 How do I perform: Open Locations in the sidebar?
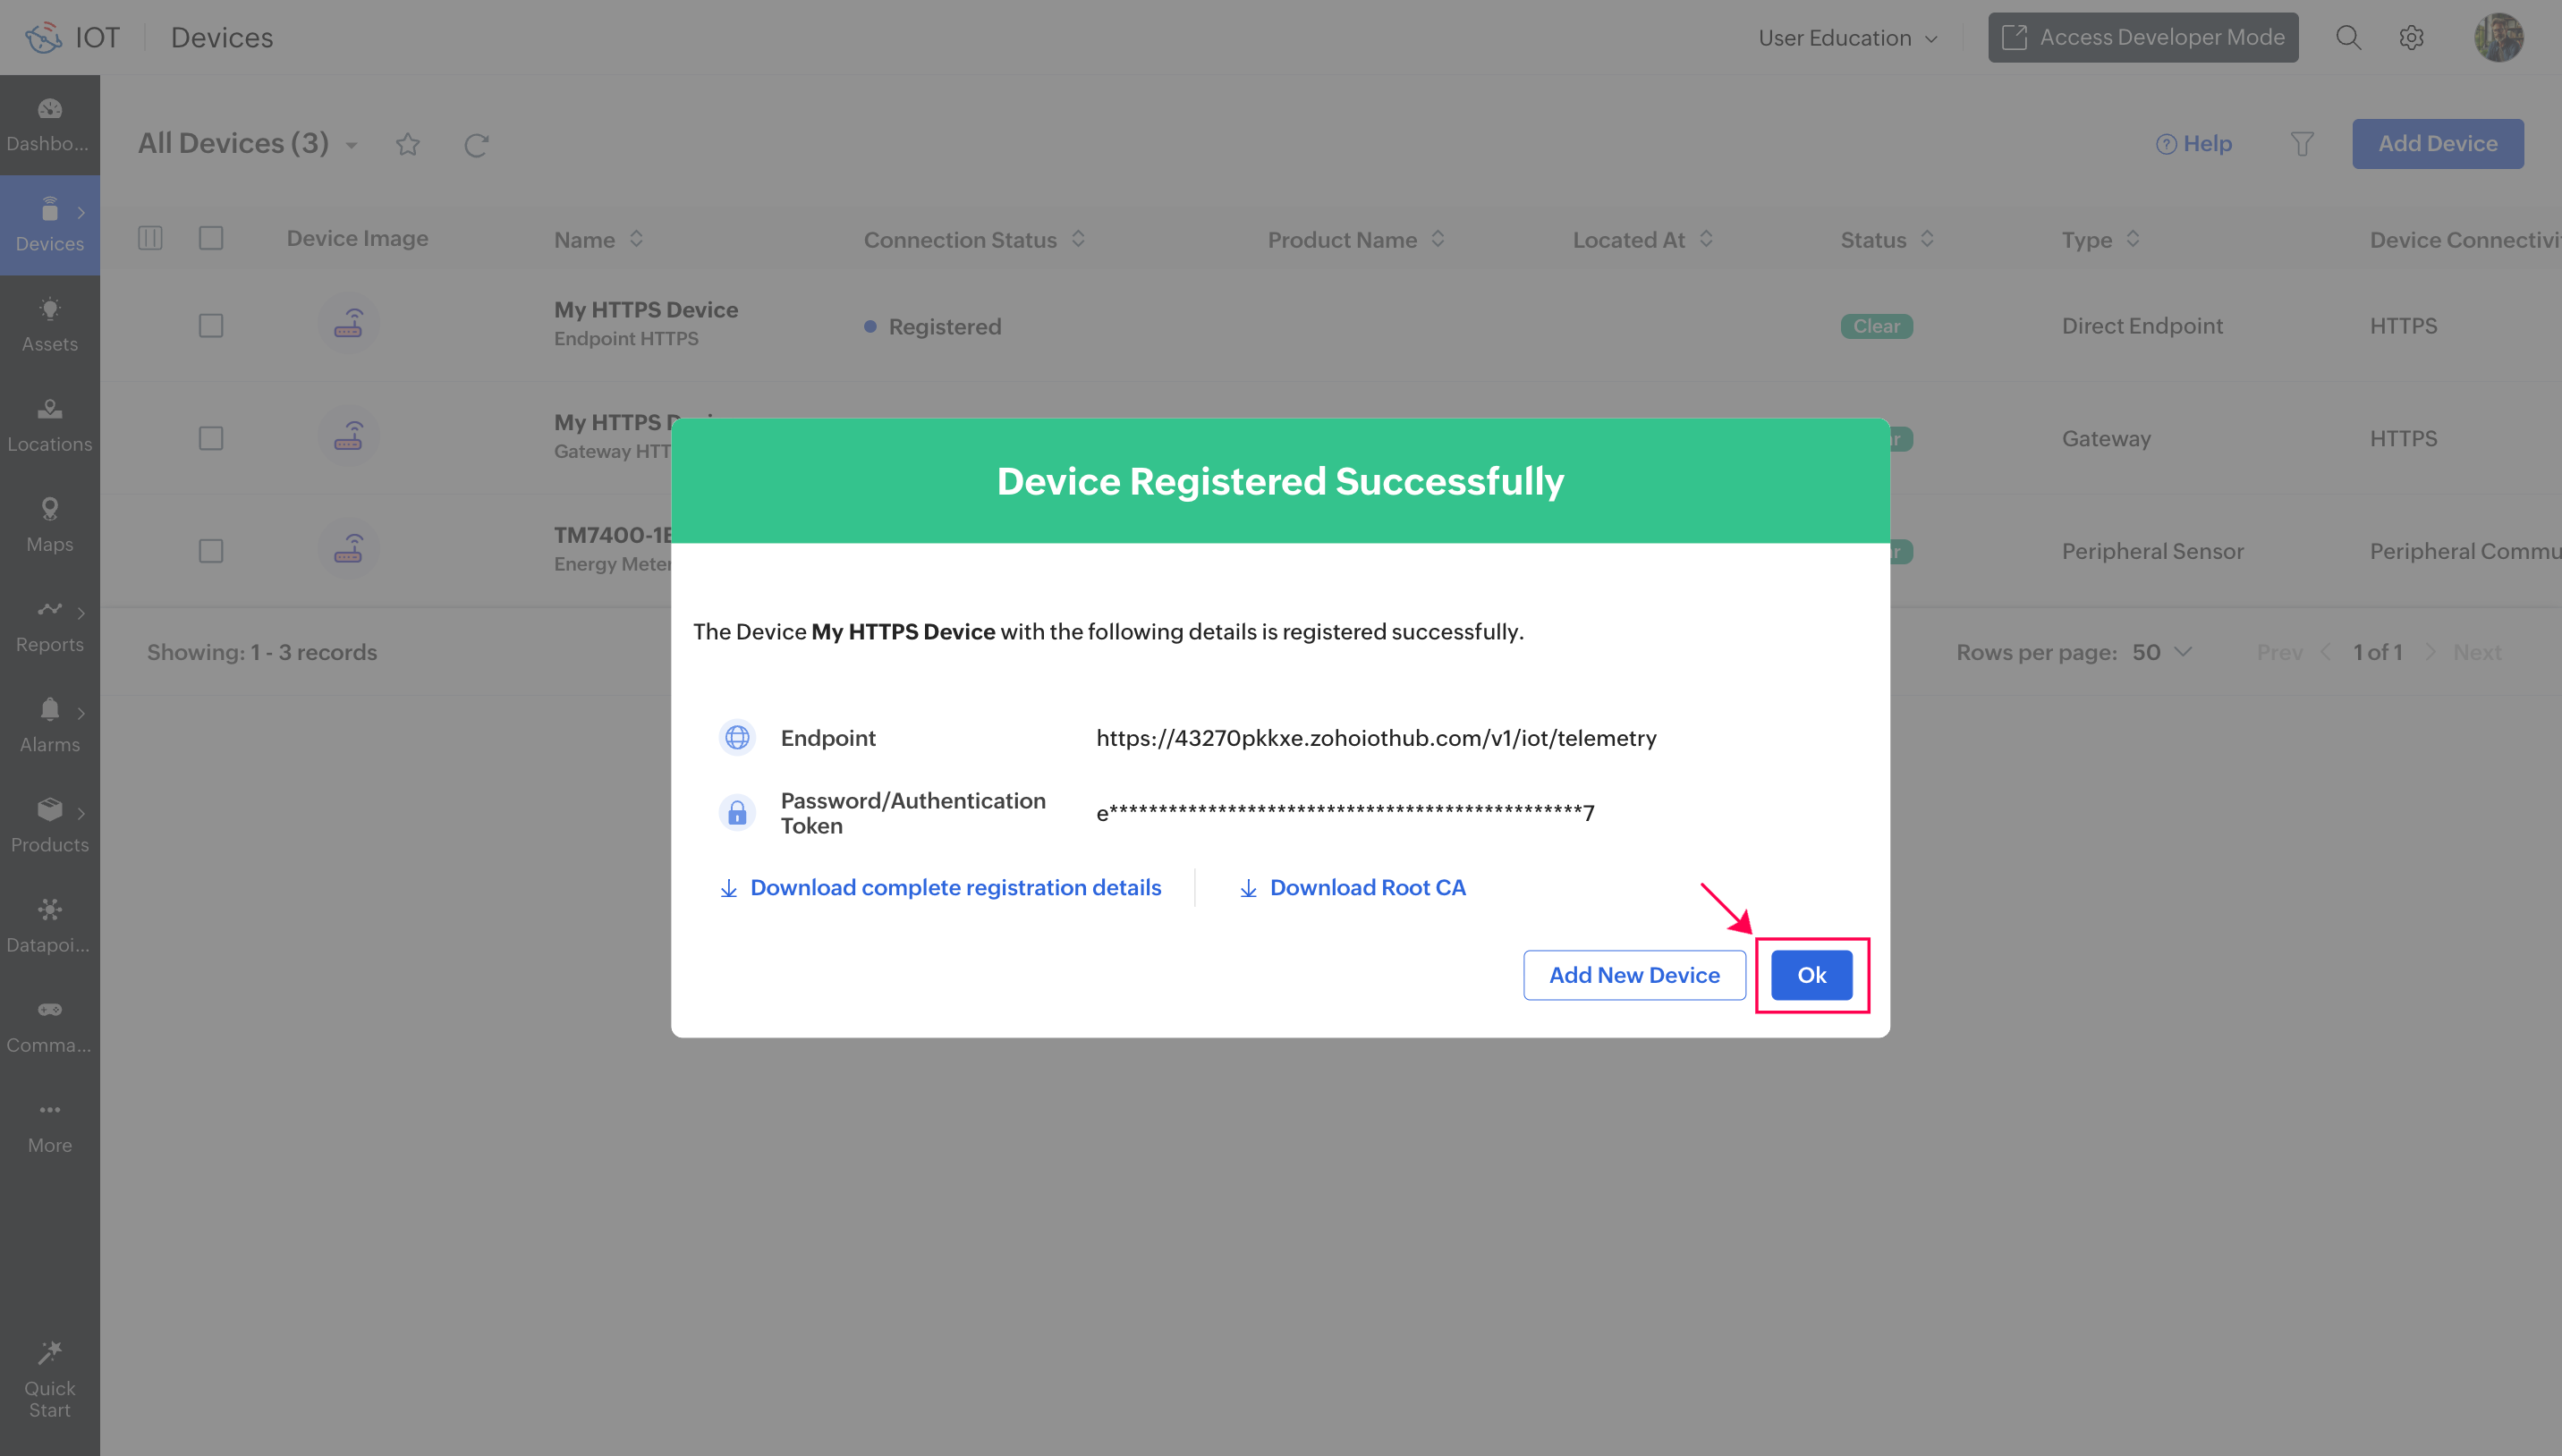coord(49,424)
